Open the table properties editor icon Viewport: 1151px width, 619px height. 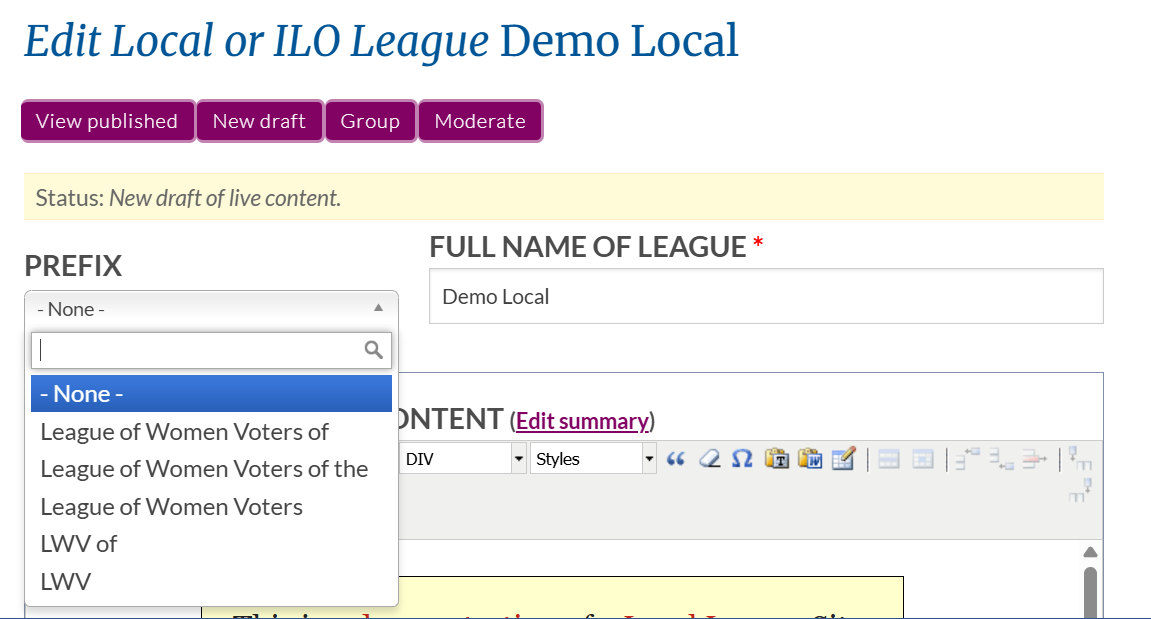[843, 458]
